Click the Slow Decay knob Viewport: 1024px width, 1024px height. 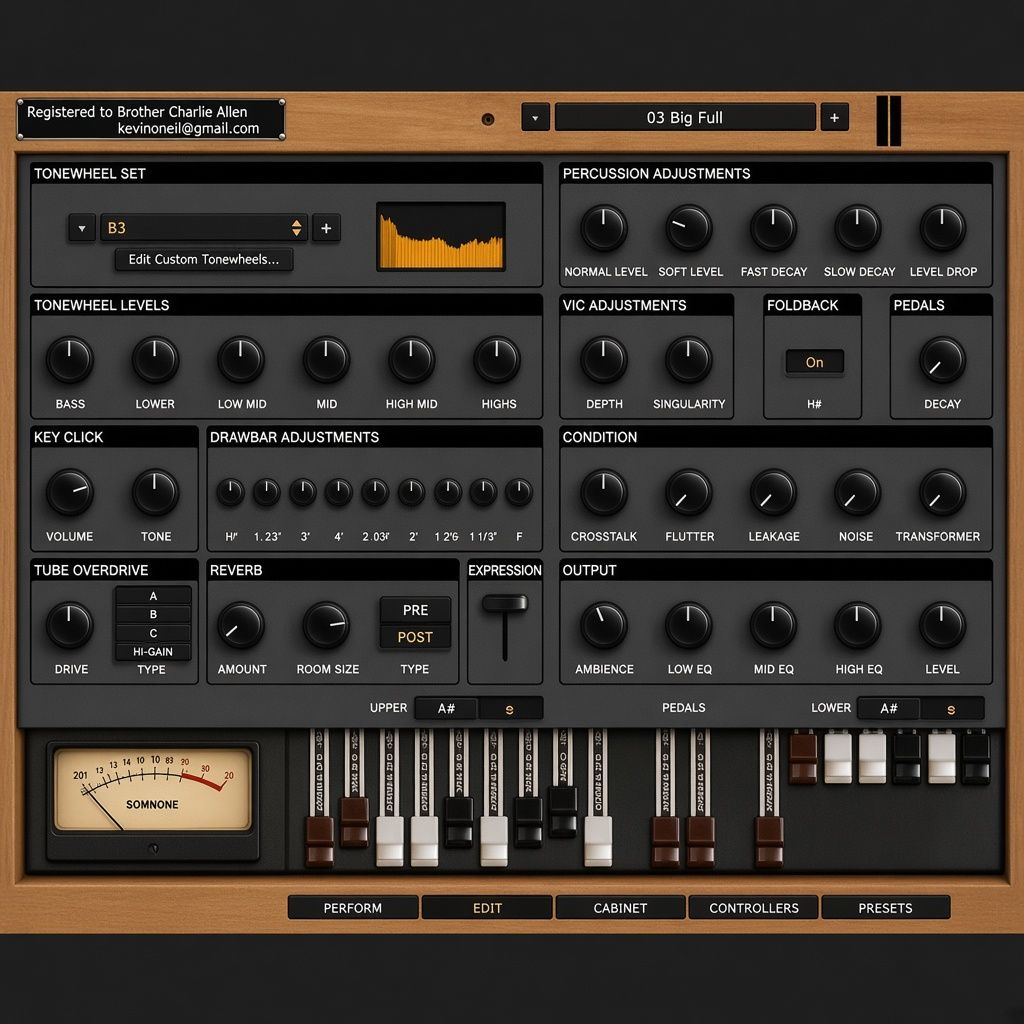pos(857,228)
